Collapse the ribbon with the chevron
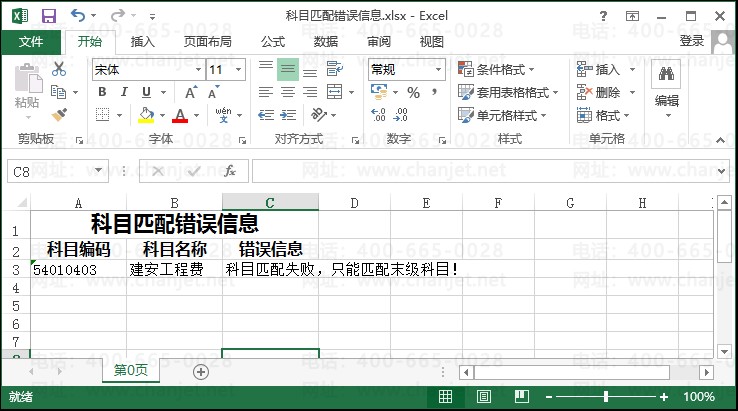 tap(721, 140)
